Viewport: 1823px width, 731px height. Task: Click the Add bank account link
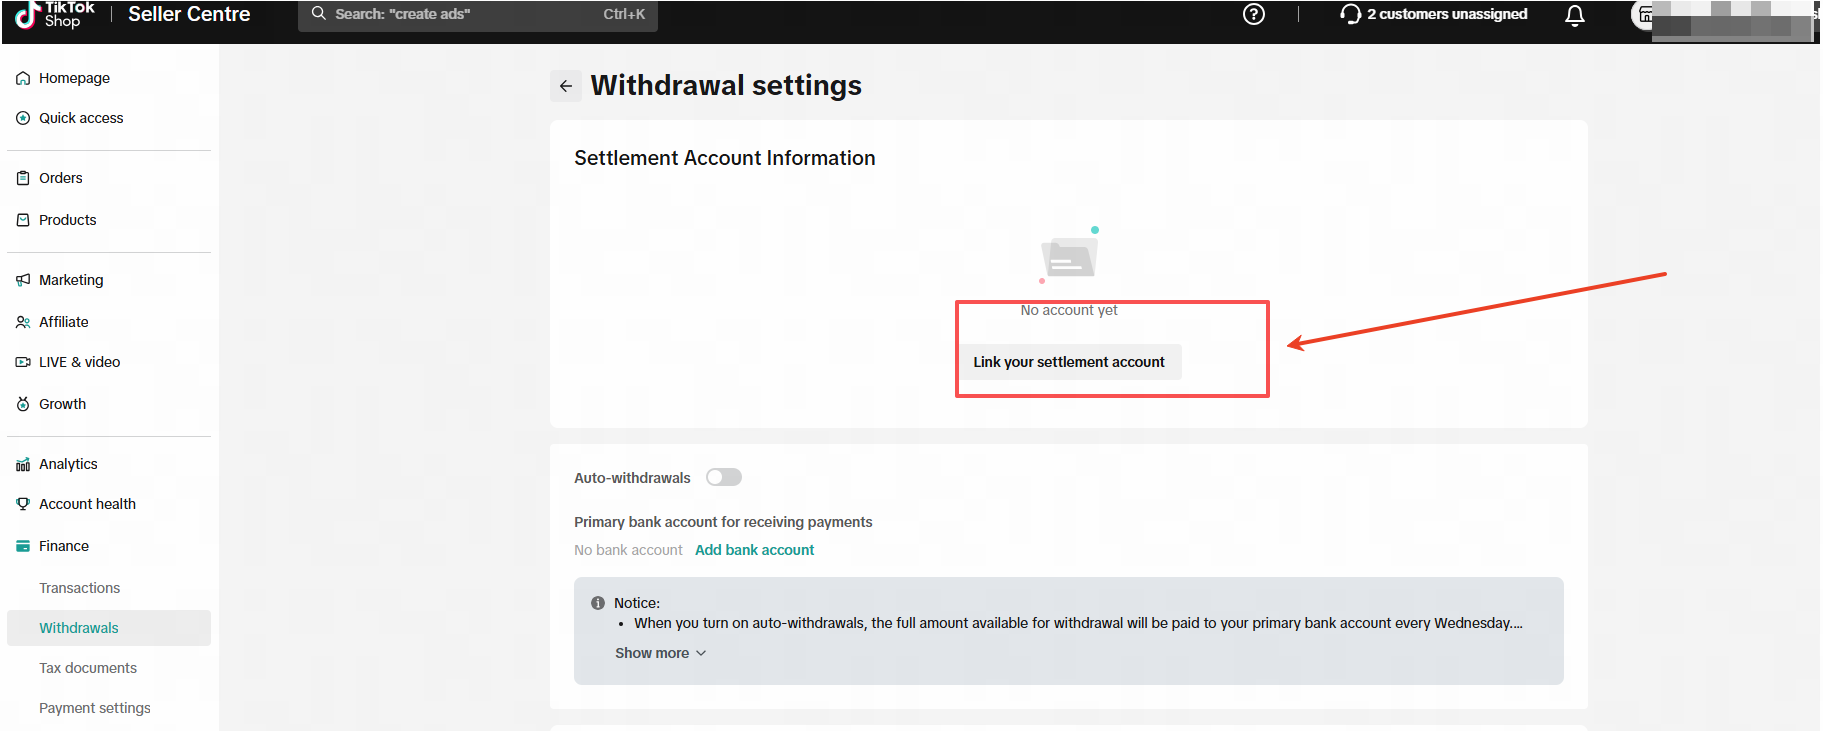click(755, 550)
